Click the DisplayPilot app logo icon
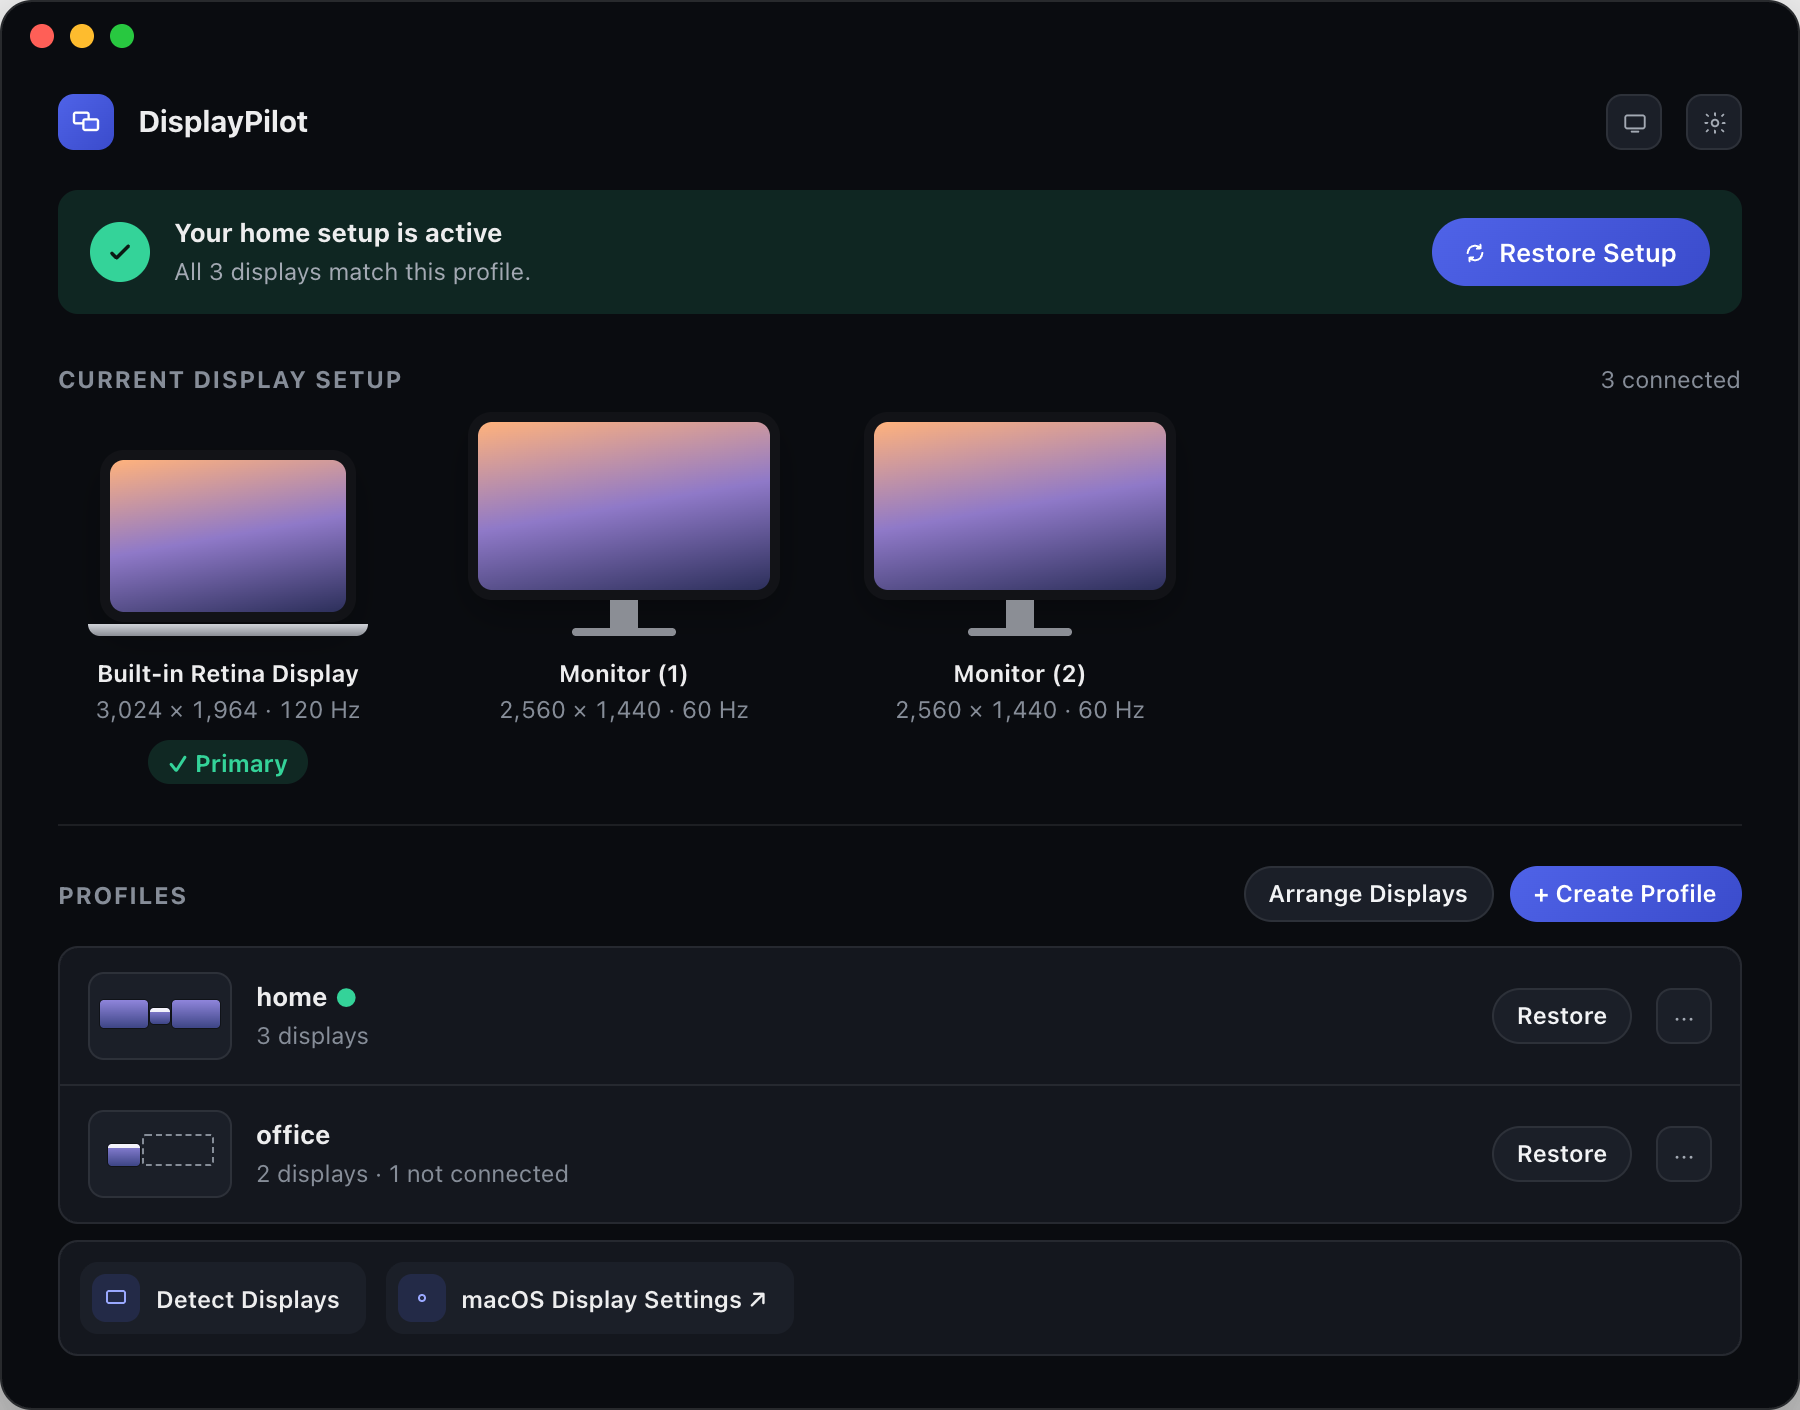The width and height of the screenshot is (1800, 1410). [86, 122]
